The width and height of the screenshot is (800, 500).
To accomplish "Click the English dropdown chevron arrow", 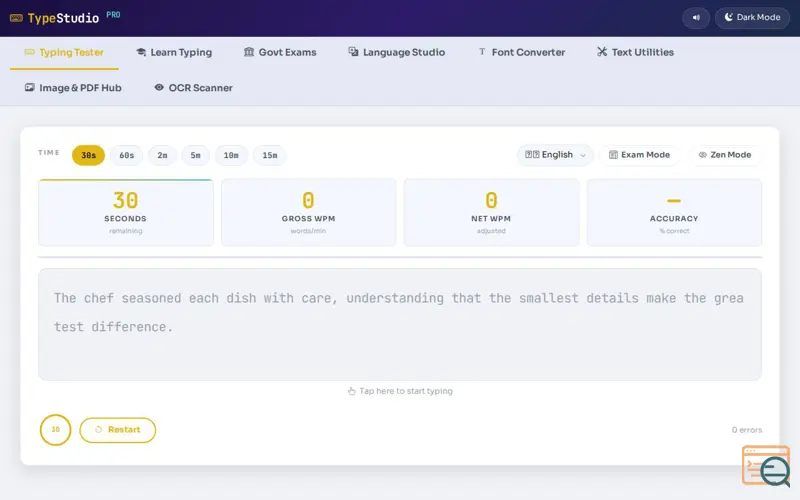I will click(x=583, y=155).
